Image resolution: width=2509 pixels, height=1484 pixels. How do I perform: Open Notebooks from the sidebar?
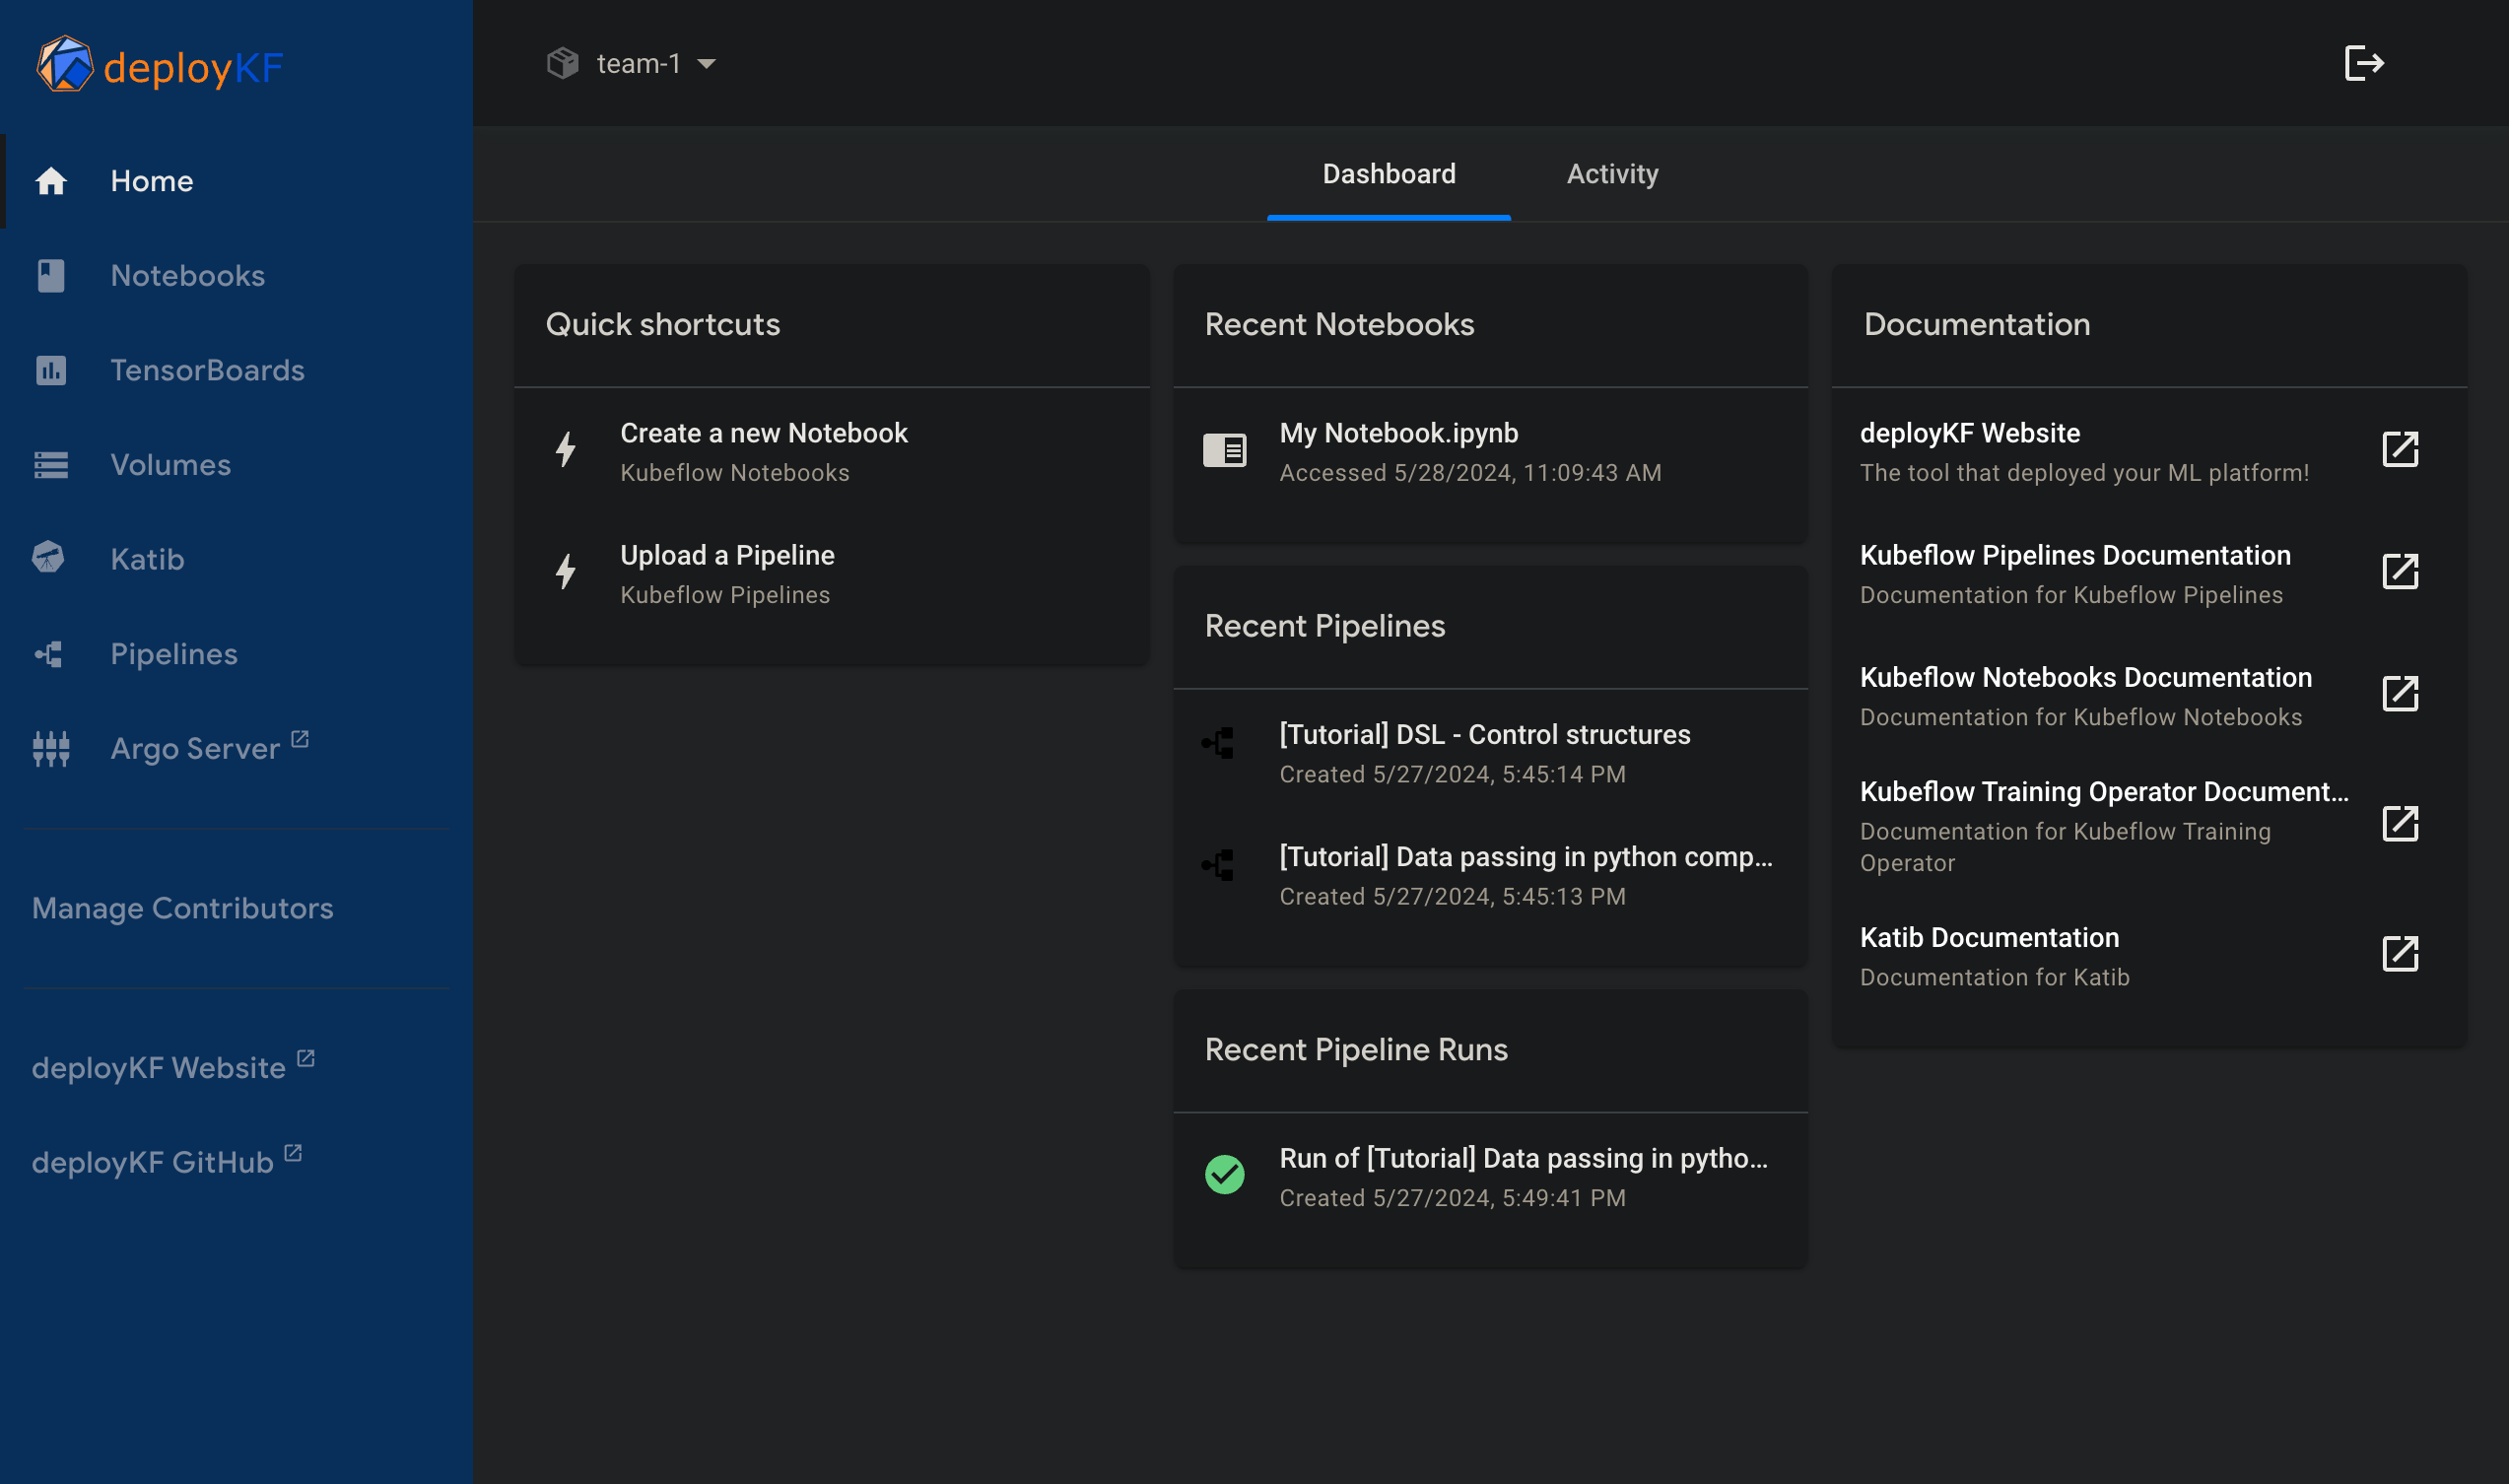[x=236, y=276]
